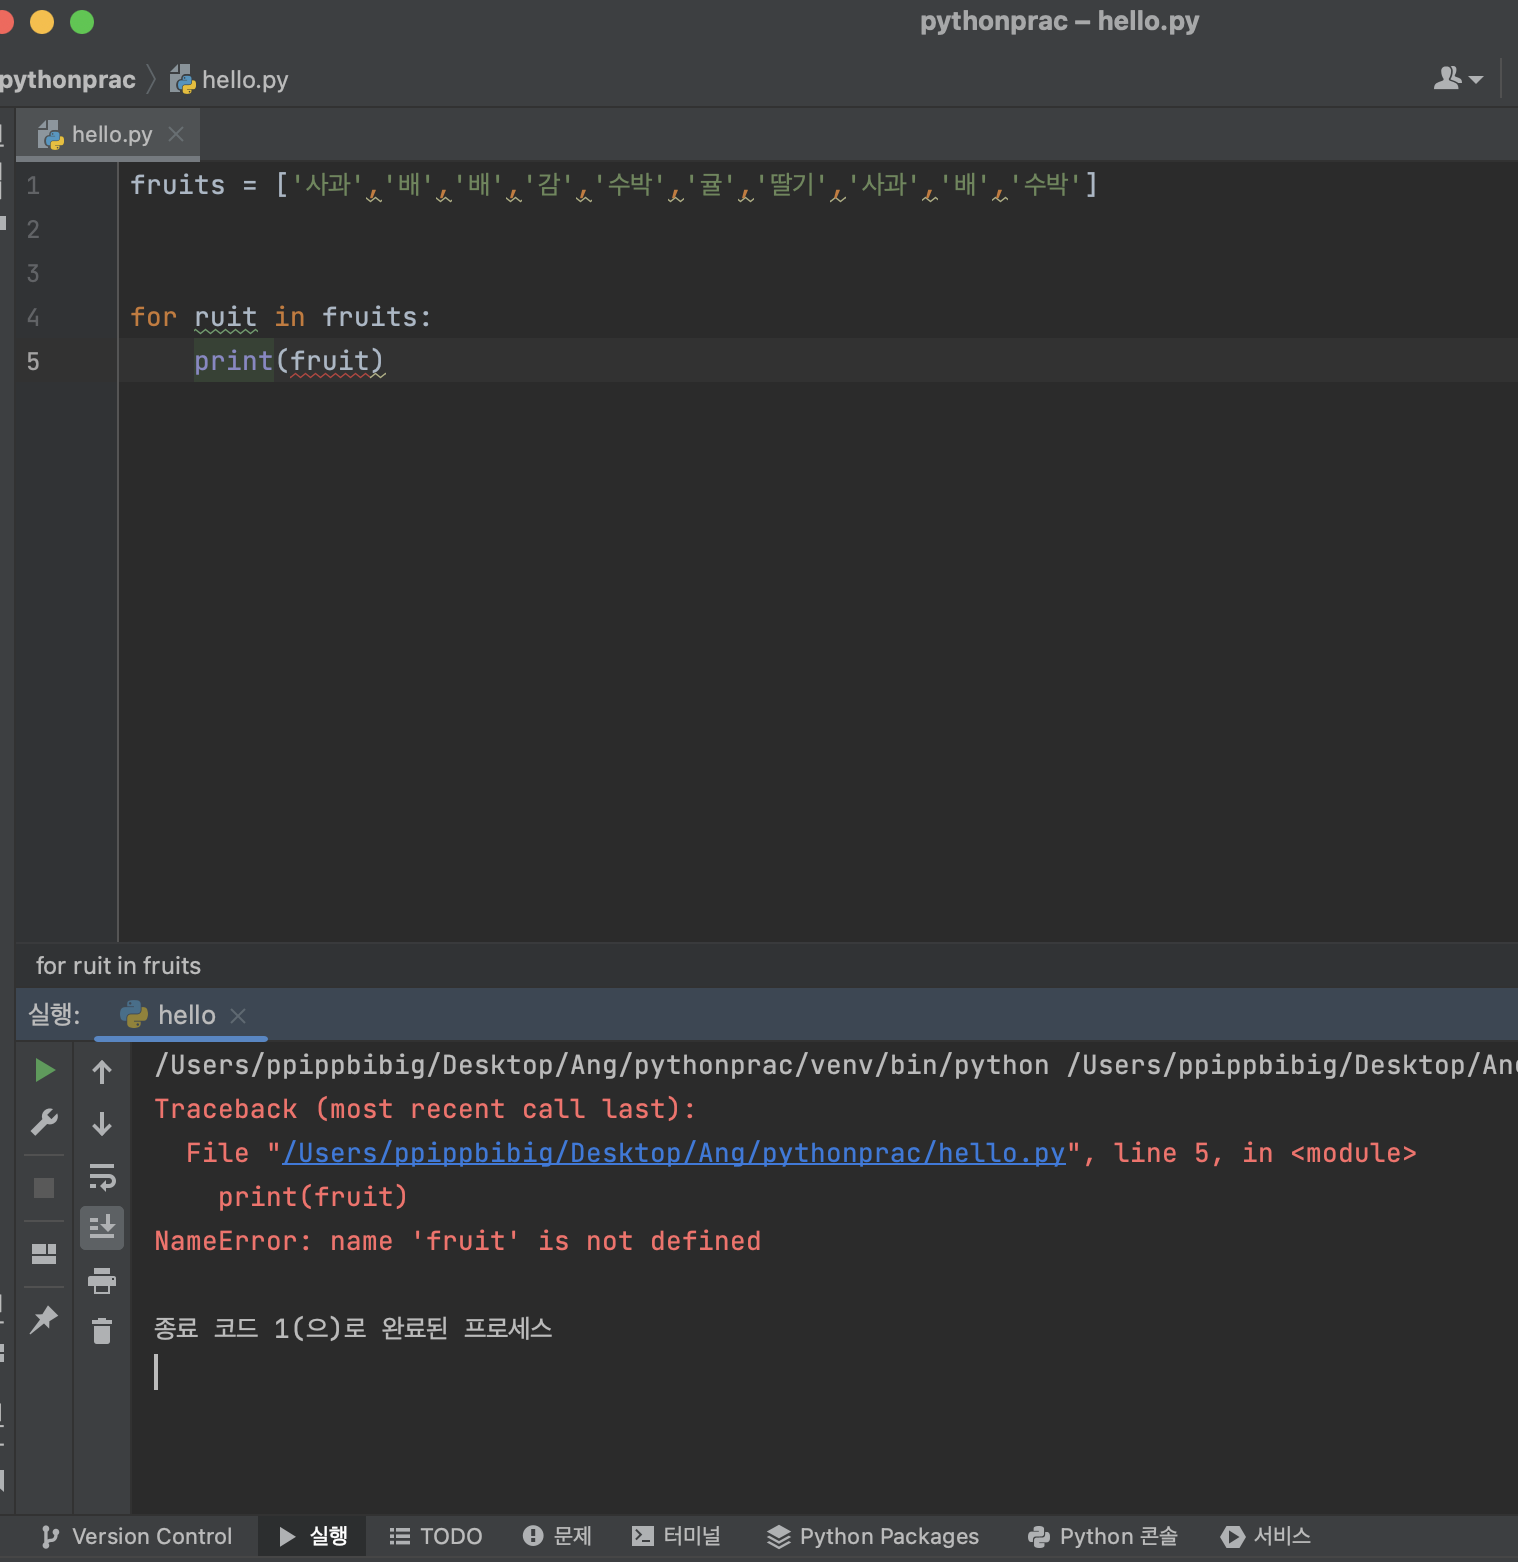The image size is (1518, 1562).
Task: Toggle scroll to end of console
Action: (x=102, y=1228)
